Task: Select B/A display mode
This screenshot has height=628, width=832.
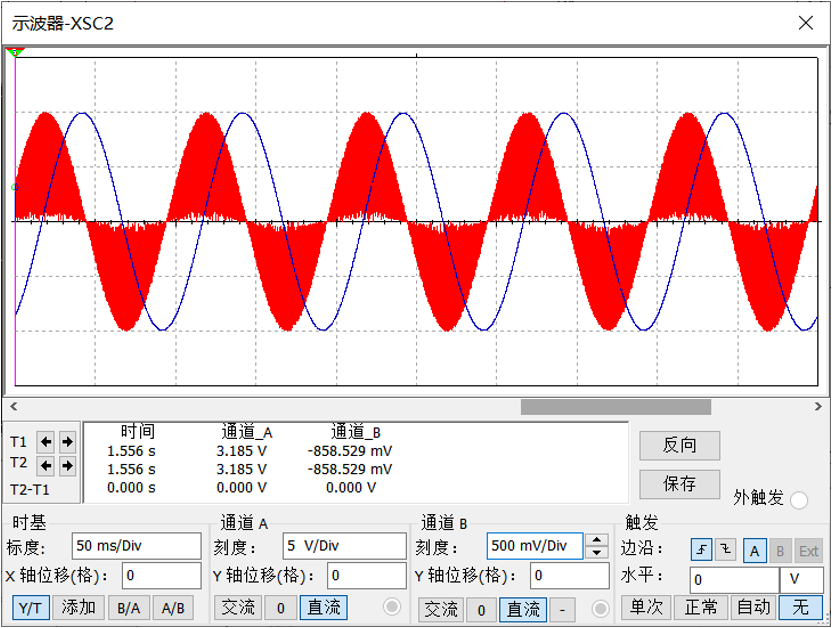Action: tap(129, 608)
